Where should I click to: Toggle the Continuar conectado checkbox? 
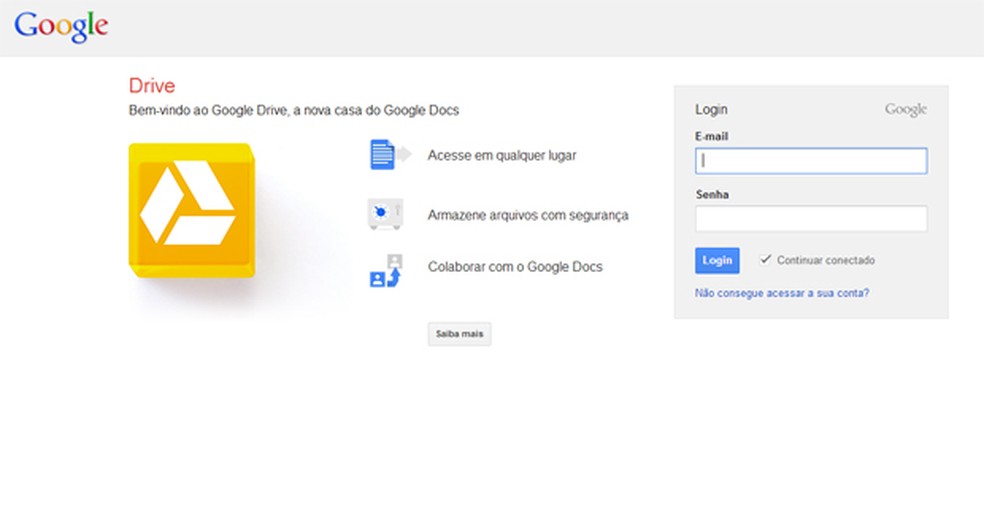click(x=765, y=259)
